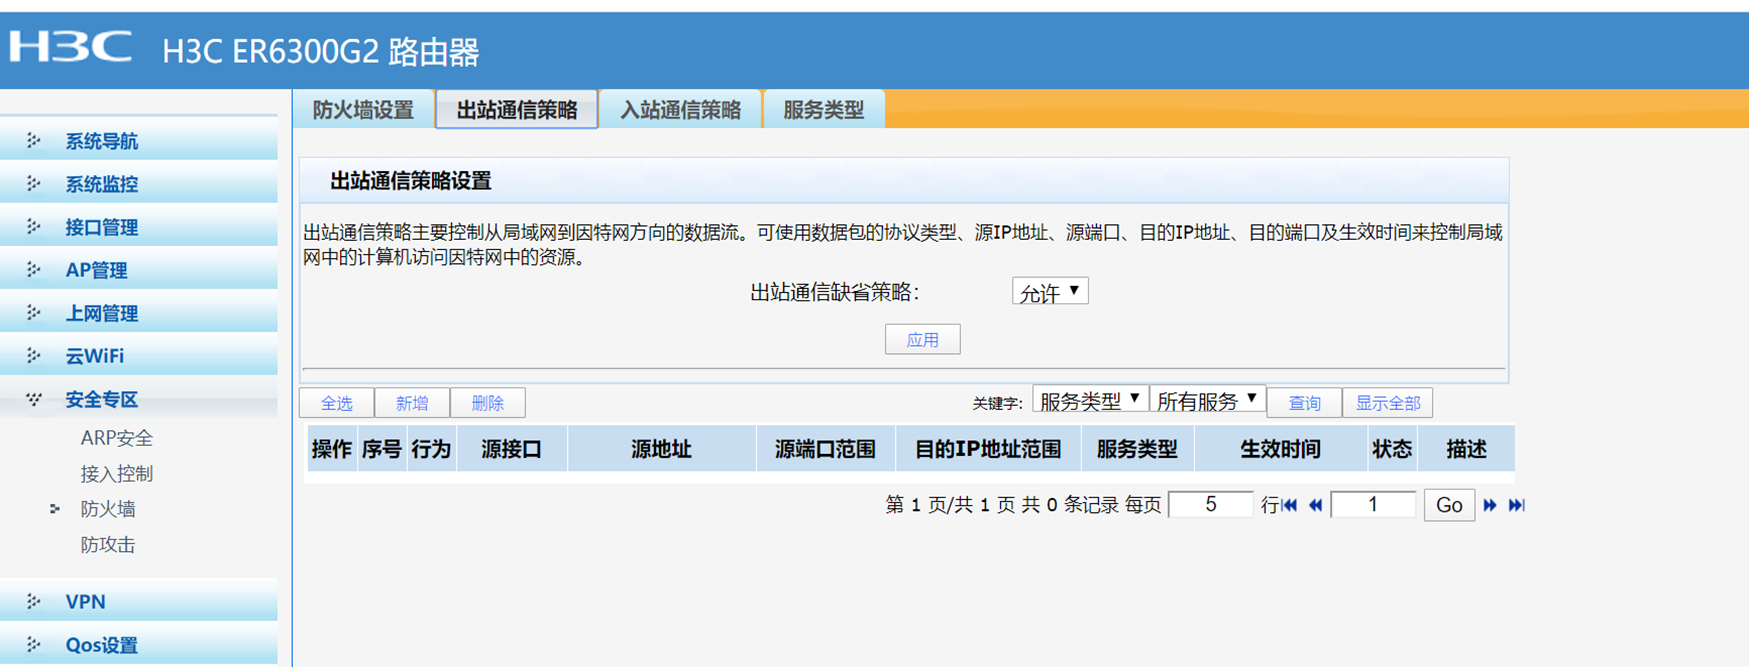Click the 出站通信策略设置 section title

pos(411,181)
